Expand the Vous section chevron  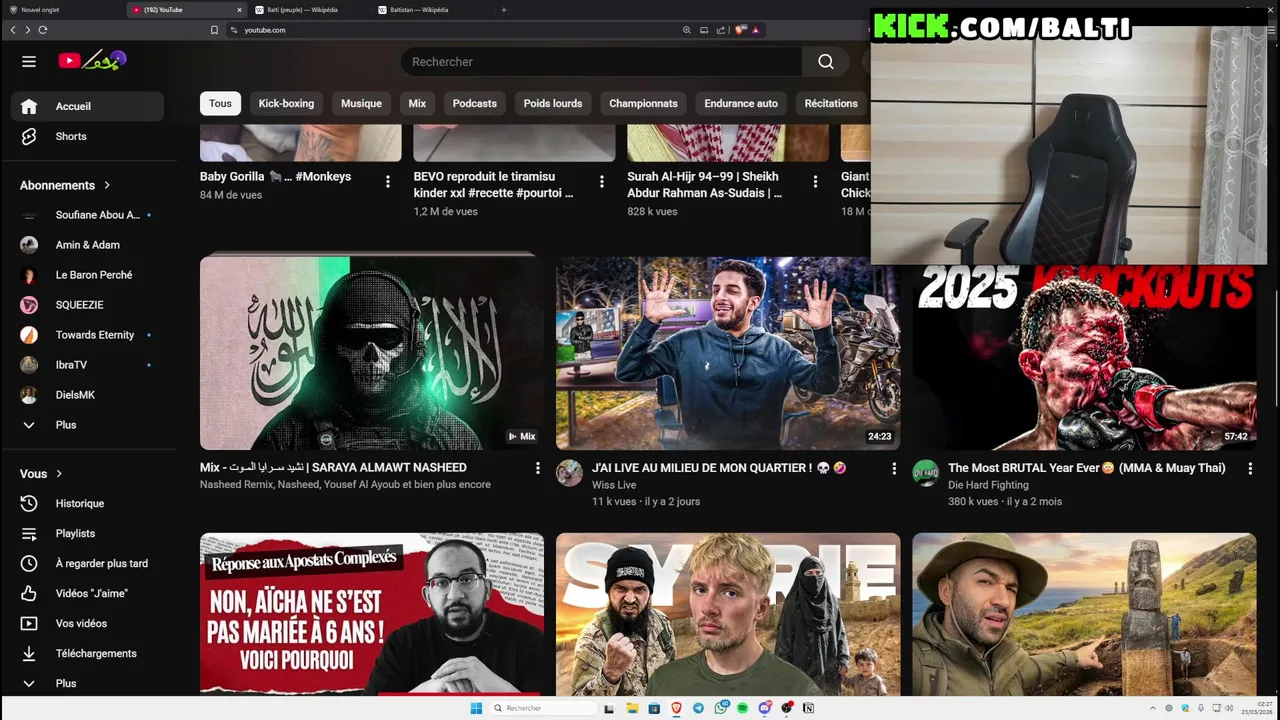point(59,474)
